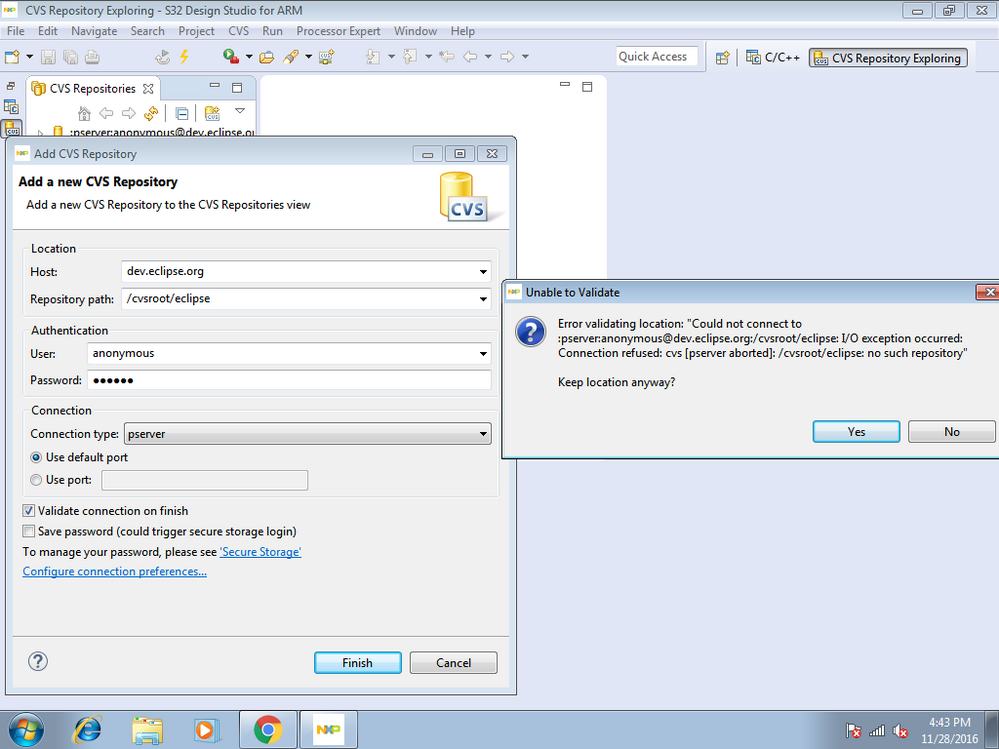The width and height of the screenshot is (999, 749).
Task: Open the Project menu
Action: tap(196, 31)
